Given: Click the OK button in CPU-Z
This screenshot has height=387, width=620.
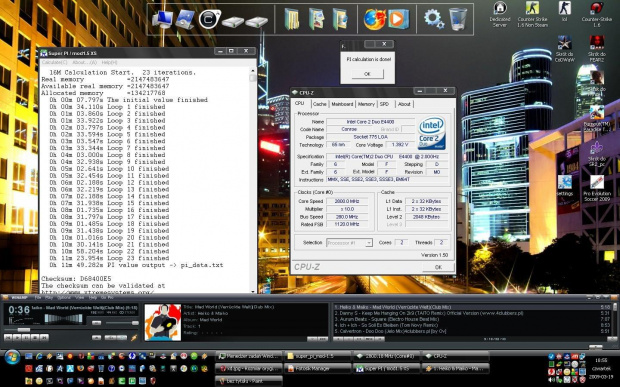Looking at the screenshot, I should [x=438, y=267].
